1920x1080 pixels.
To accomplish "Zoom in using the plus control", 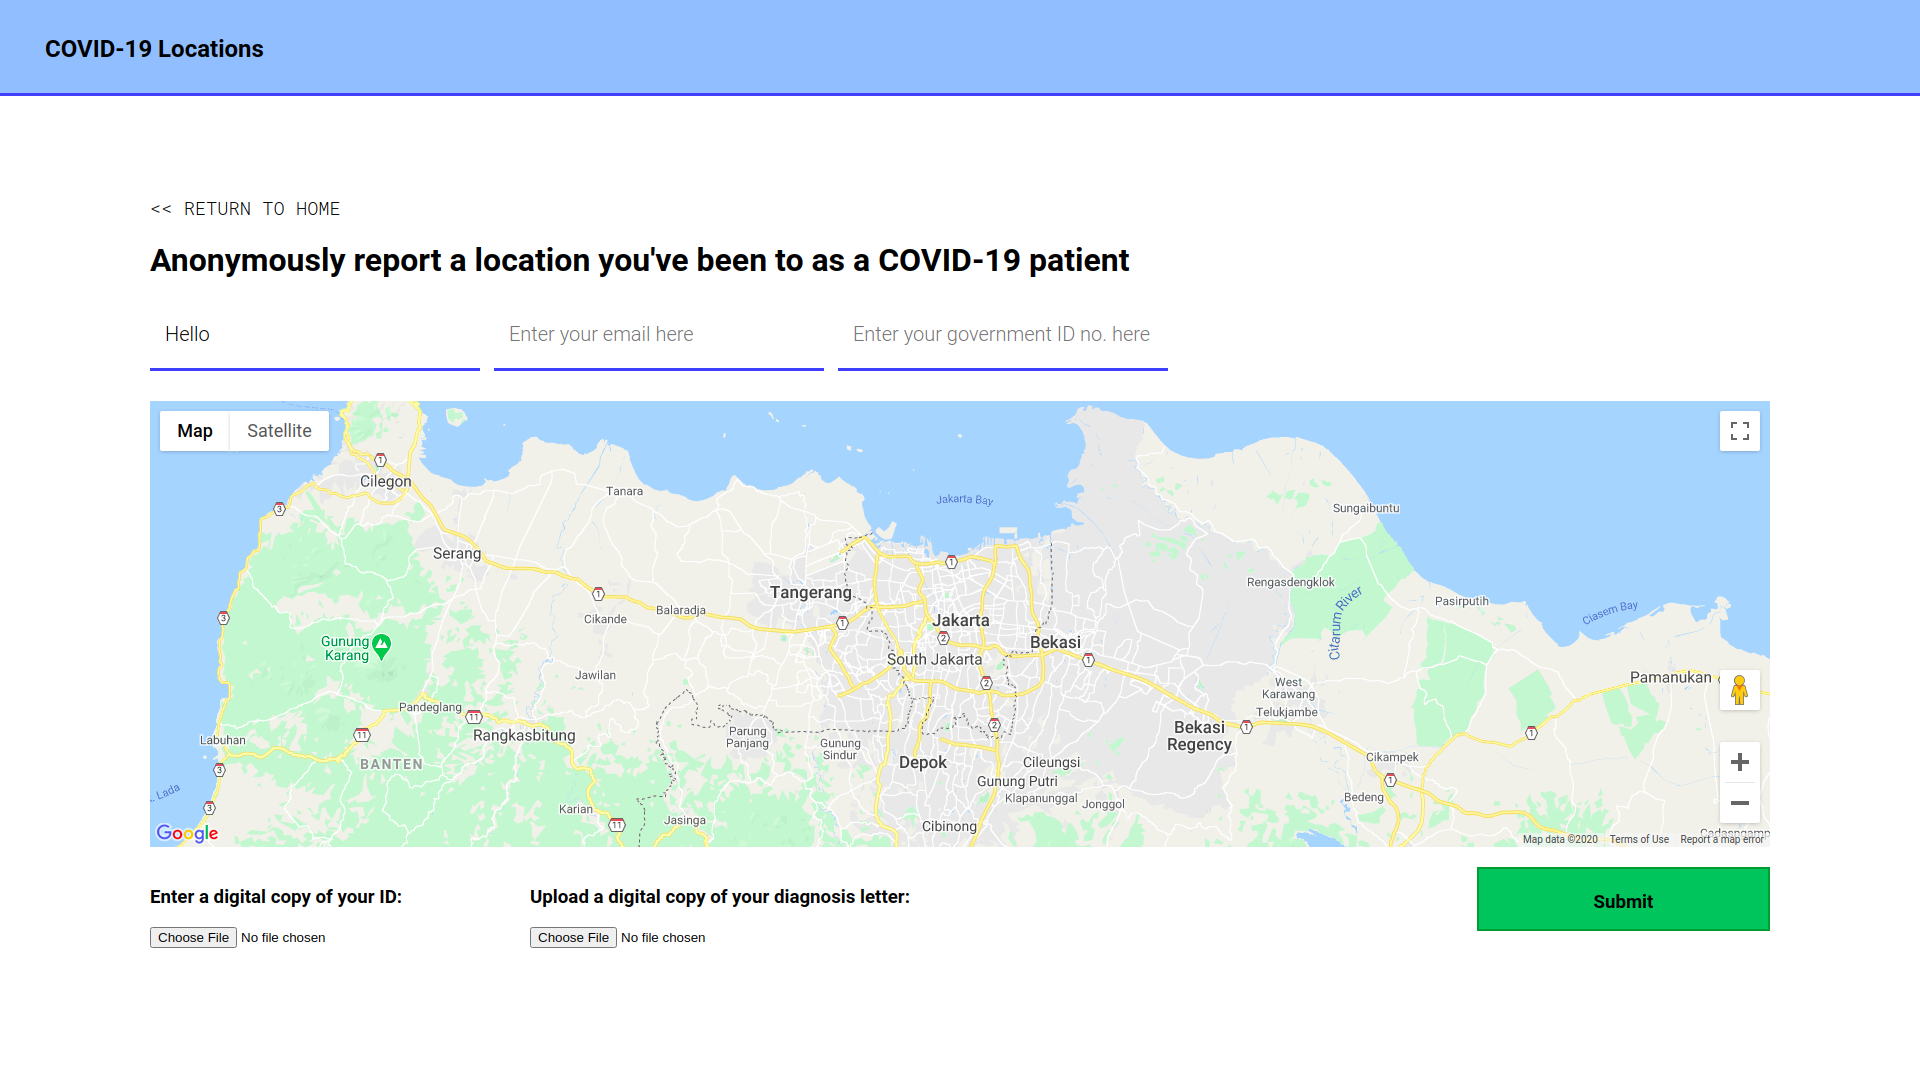I will click(1740, 762).
